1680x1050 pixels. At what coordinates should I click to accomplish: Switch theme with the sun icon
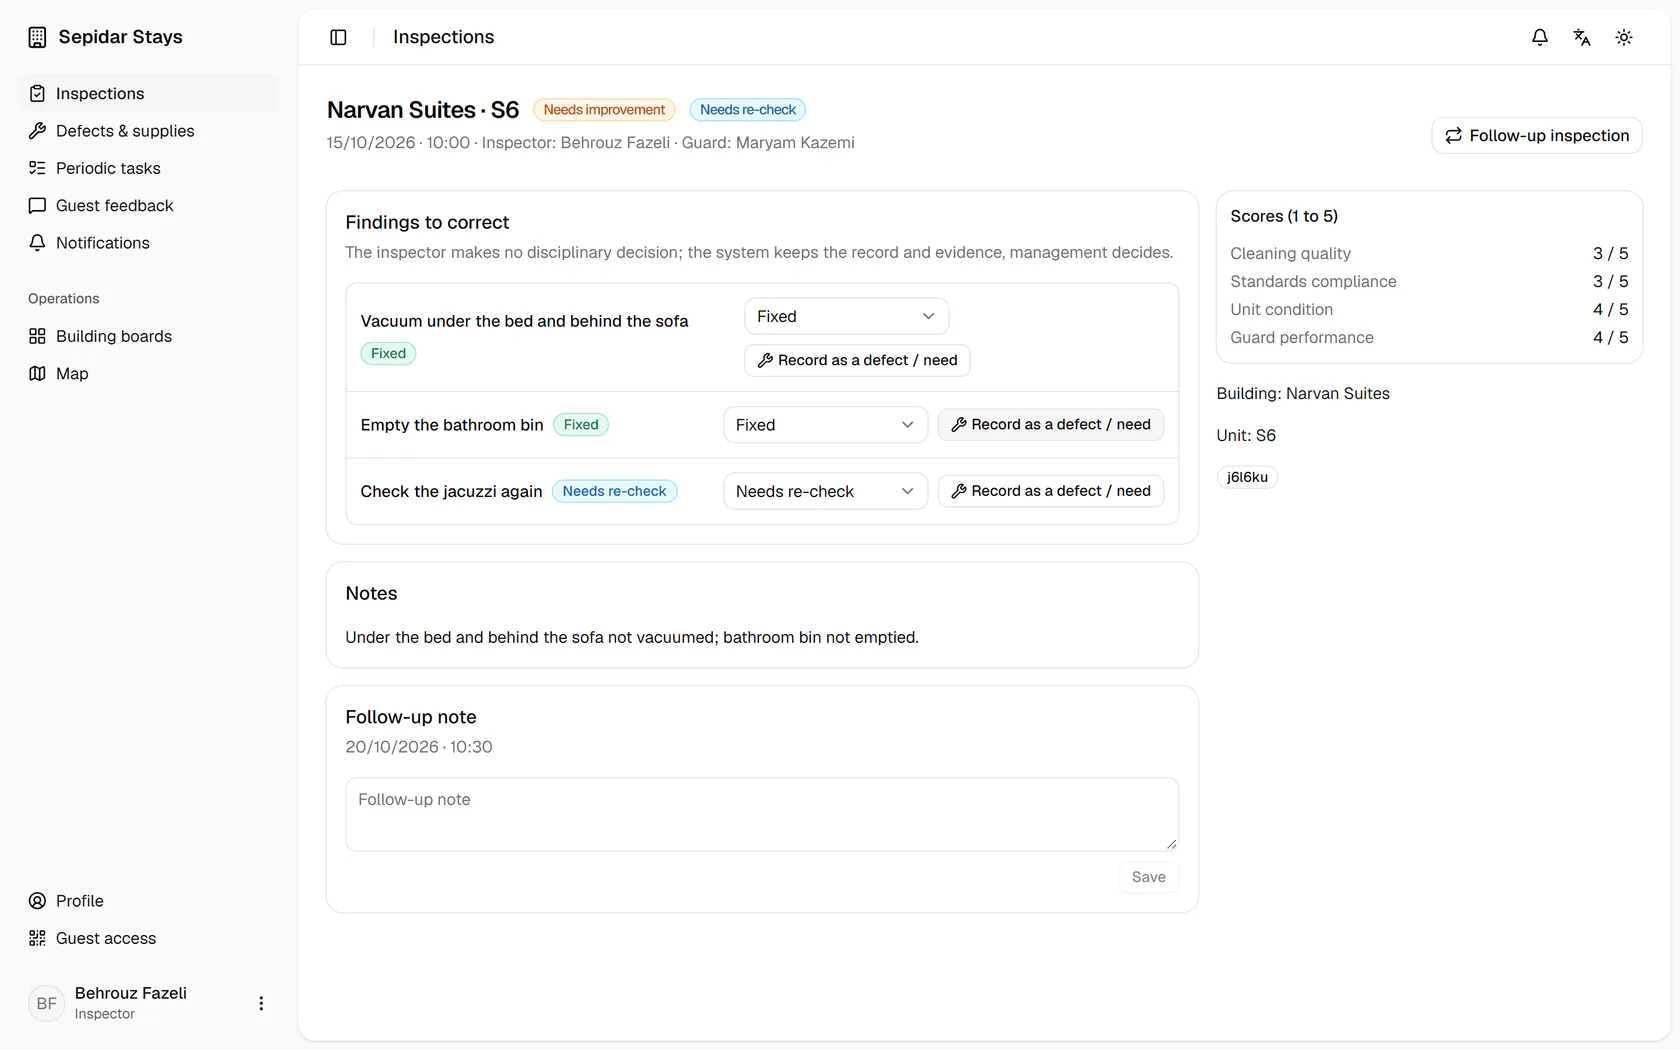coord(1624,37)
